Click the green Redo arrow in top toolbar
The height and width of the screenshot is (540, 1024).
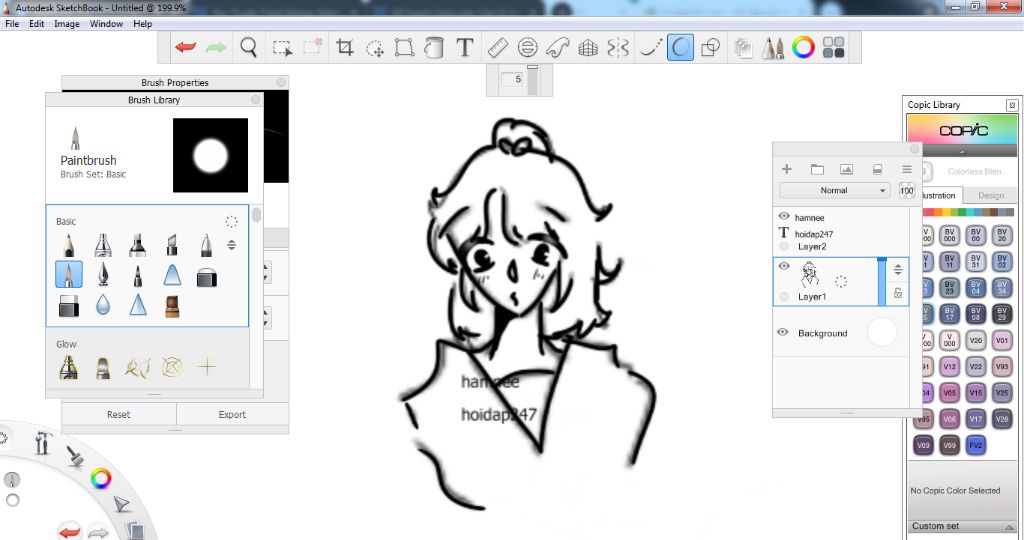(x=216, y=47)
